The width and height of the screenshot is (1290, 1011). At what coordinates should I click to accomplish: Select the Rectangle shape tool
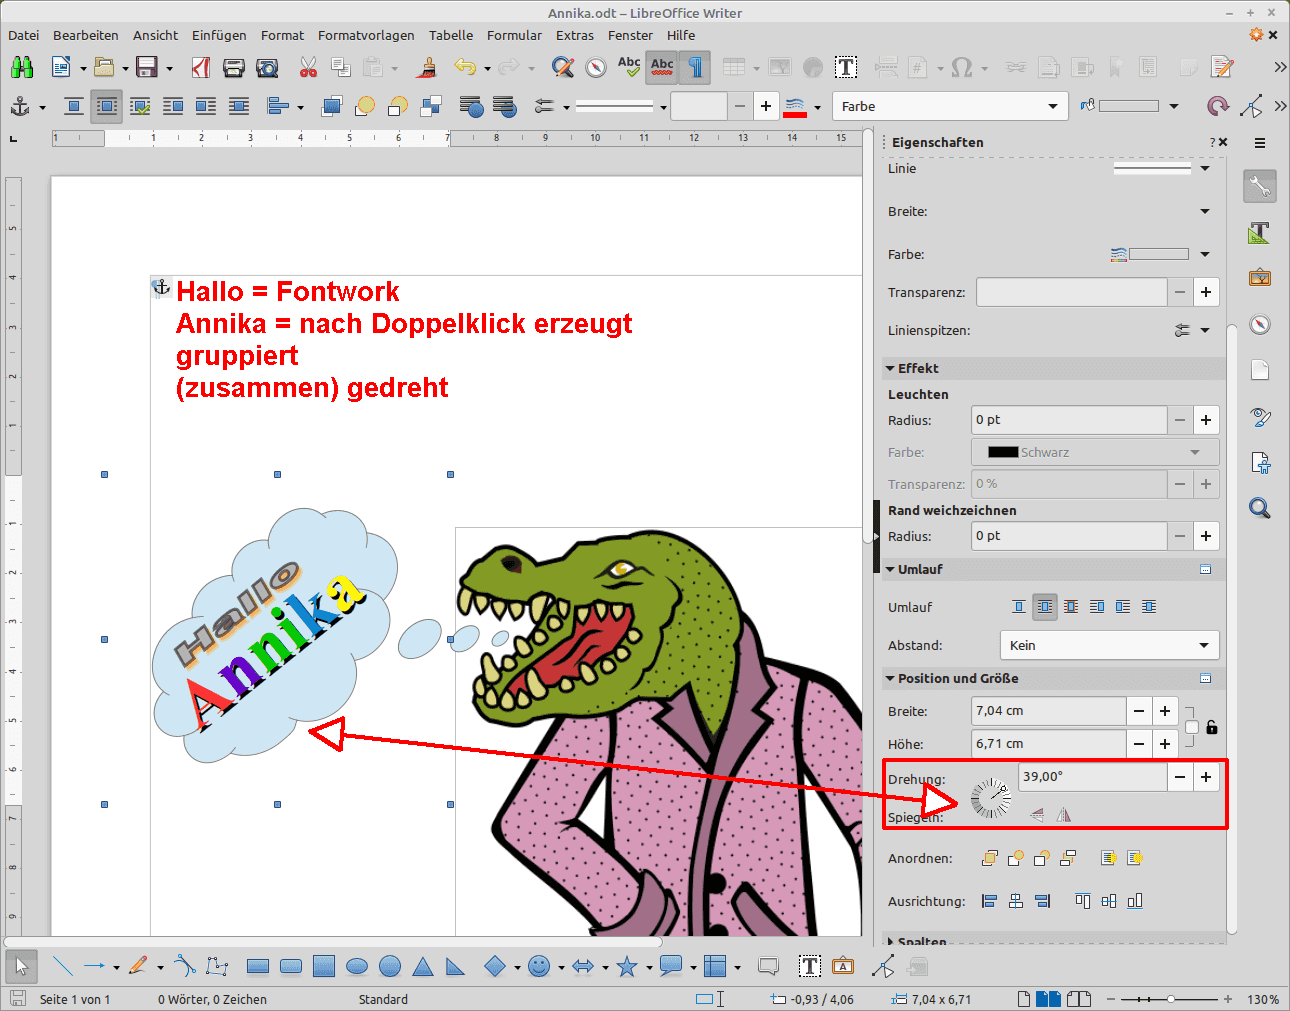[258, 966]
